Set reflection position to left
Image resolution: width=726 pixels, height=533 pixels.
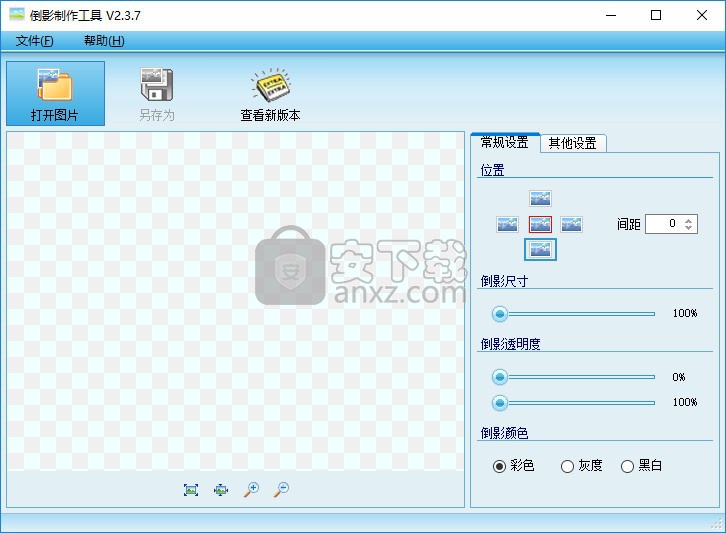(507, 225)
